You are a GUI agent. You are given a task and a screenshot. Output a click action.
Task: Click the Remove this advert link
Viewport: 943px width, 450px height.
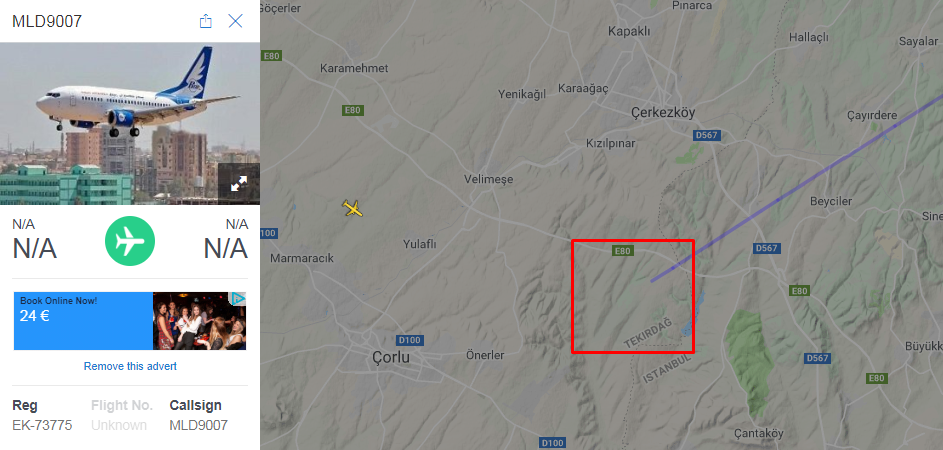click(x=130, y=366)
